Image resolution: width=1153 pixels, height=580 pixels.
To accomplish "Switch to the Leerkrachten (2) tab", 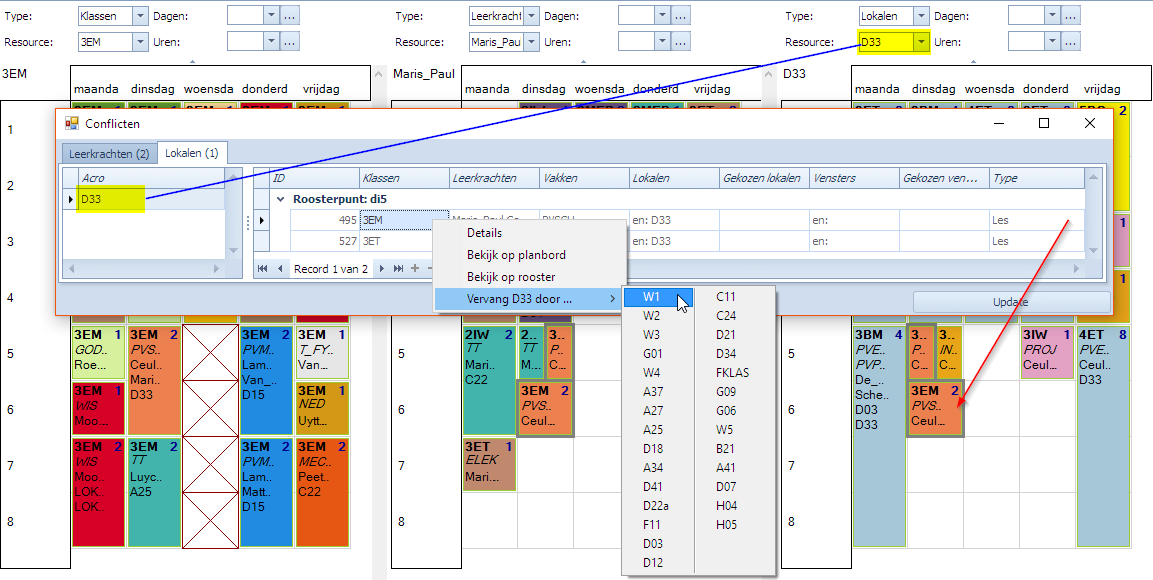I will click(x=109, y=154).
